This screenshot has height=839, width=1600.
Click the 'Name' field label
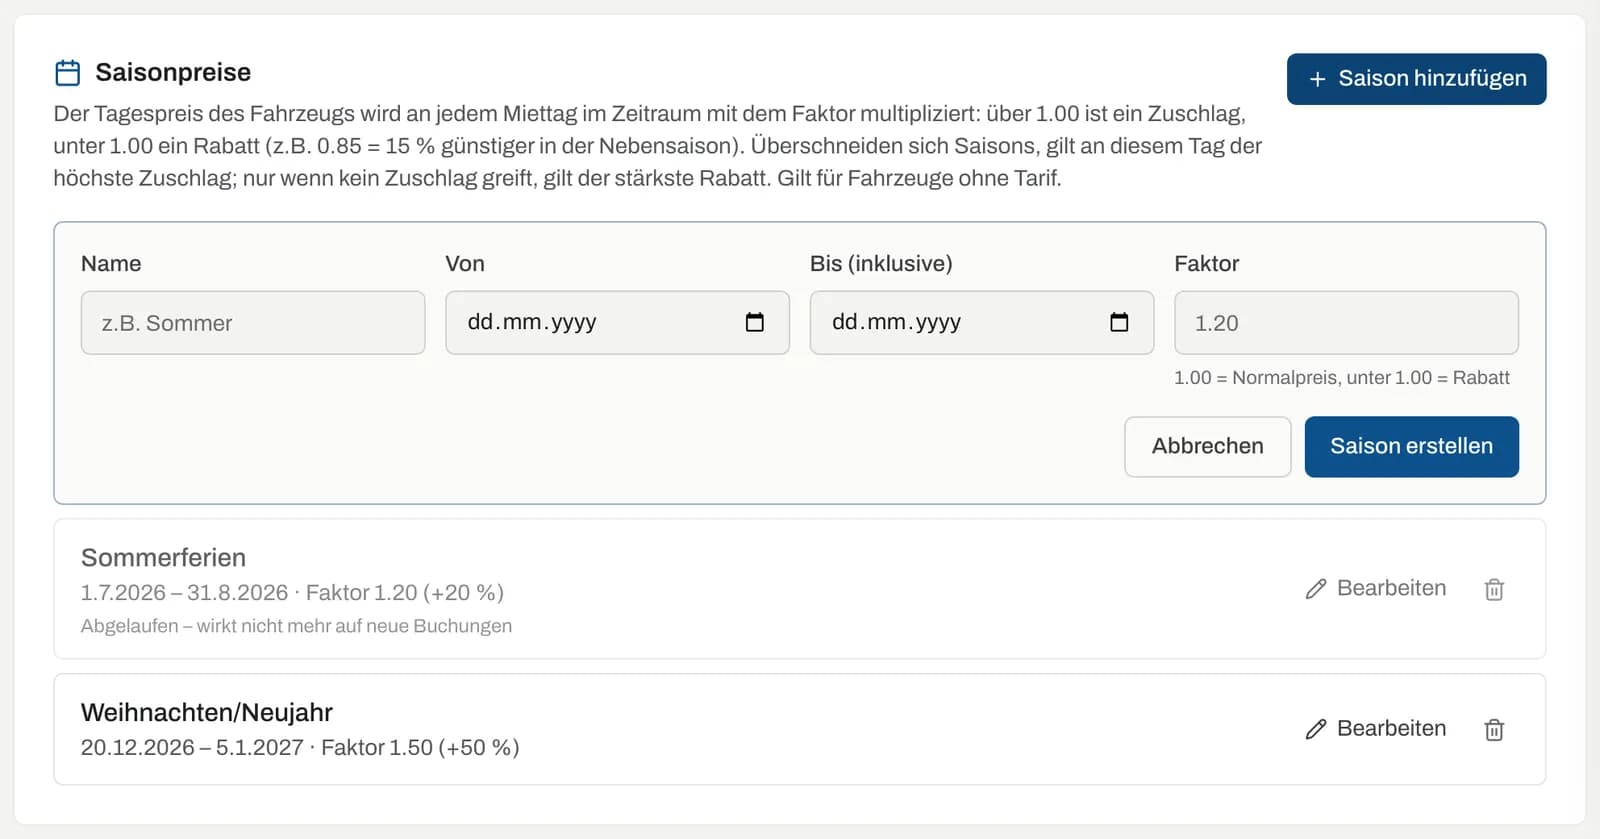[111, 263]
